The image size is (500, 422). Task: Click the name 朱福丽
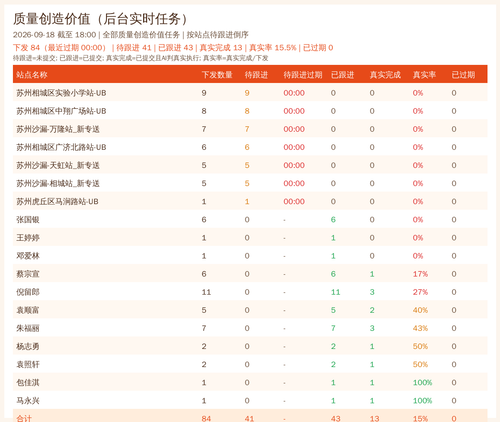tap(28, 328)
